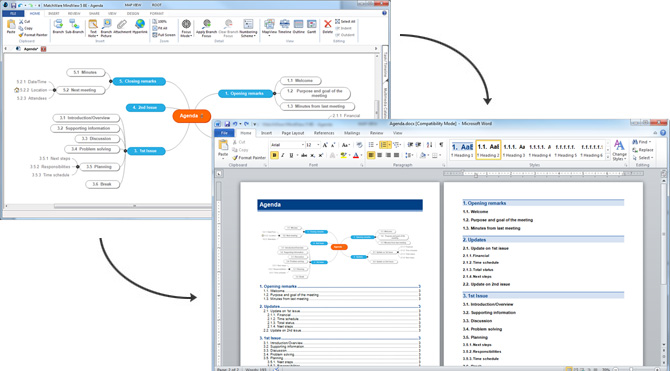Click Sort icon in Word paragraph group
The image size is (670, 371).
pos(429,145)
